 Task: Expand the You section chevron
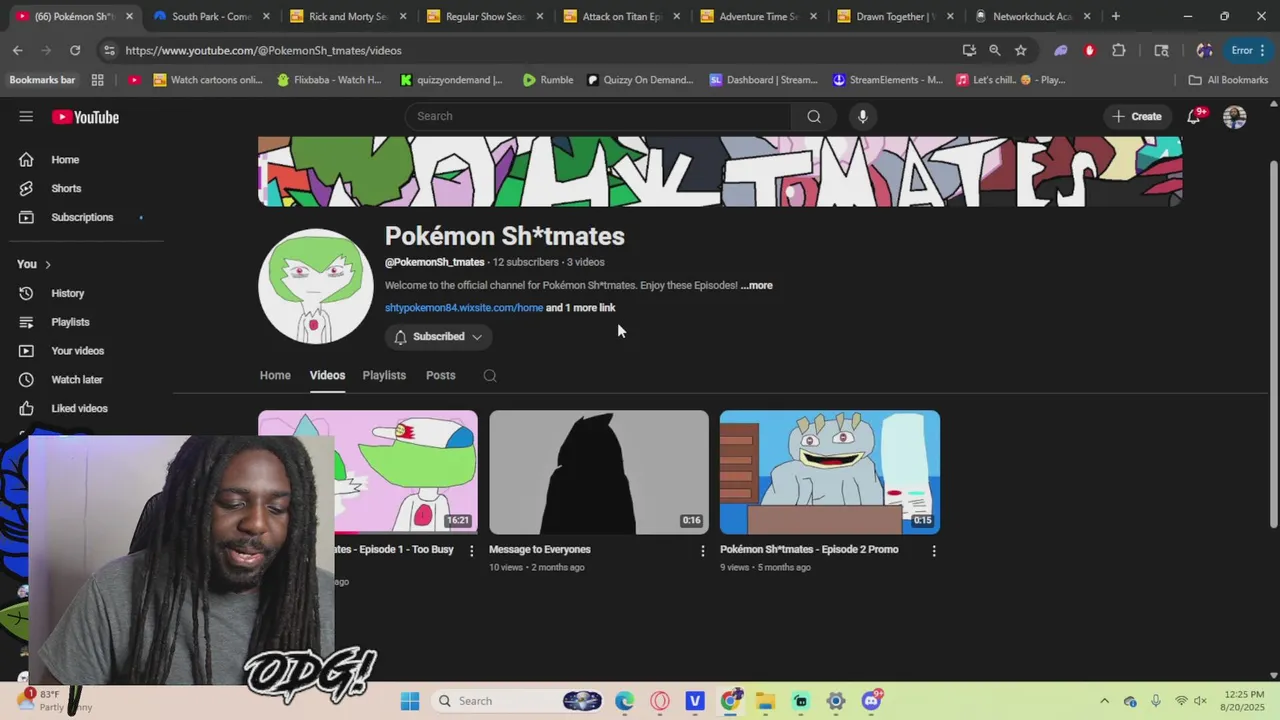click(x=47, y=264)
